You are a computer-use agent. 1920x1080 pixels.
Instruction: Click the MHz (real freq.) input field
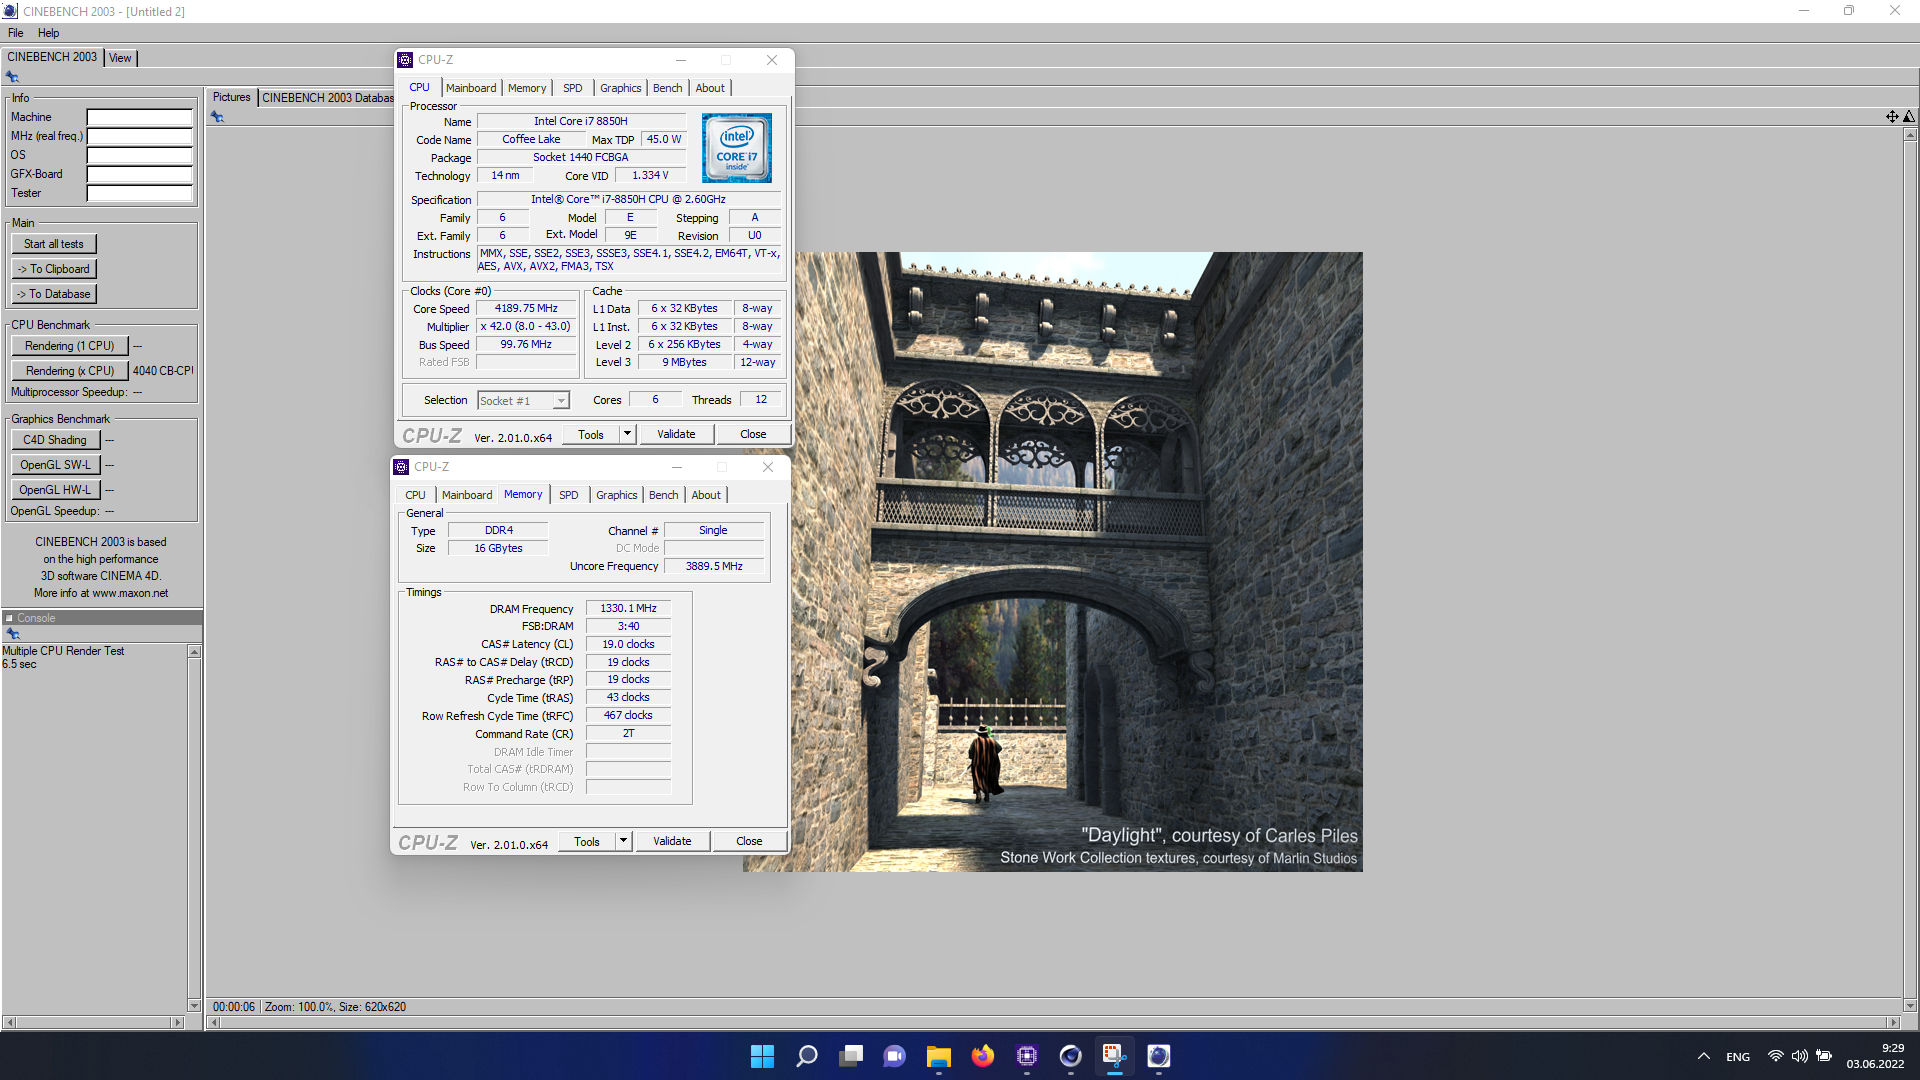(139, 136)
